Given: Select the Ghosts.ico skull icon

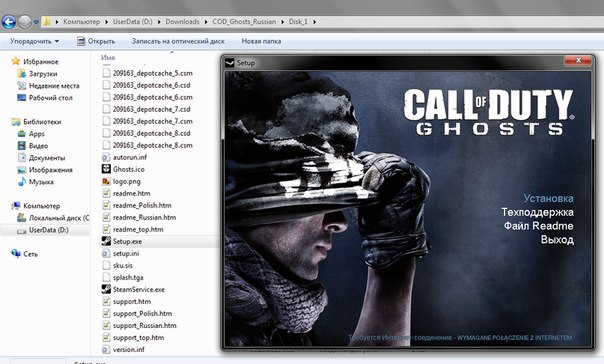Looking at the screenshot, I should 106,169.
